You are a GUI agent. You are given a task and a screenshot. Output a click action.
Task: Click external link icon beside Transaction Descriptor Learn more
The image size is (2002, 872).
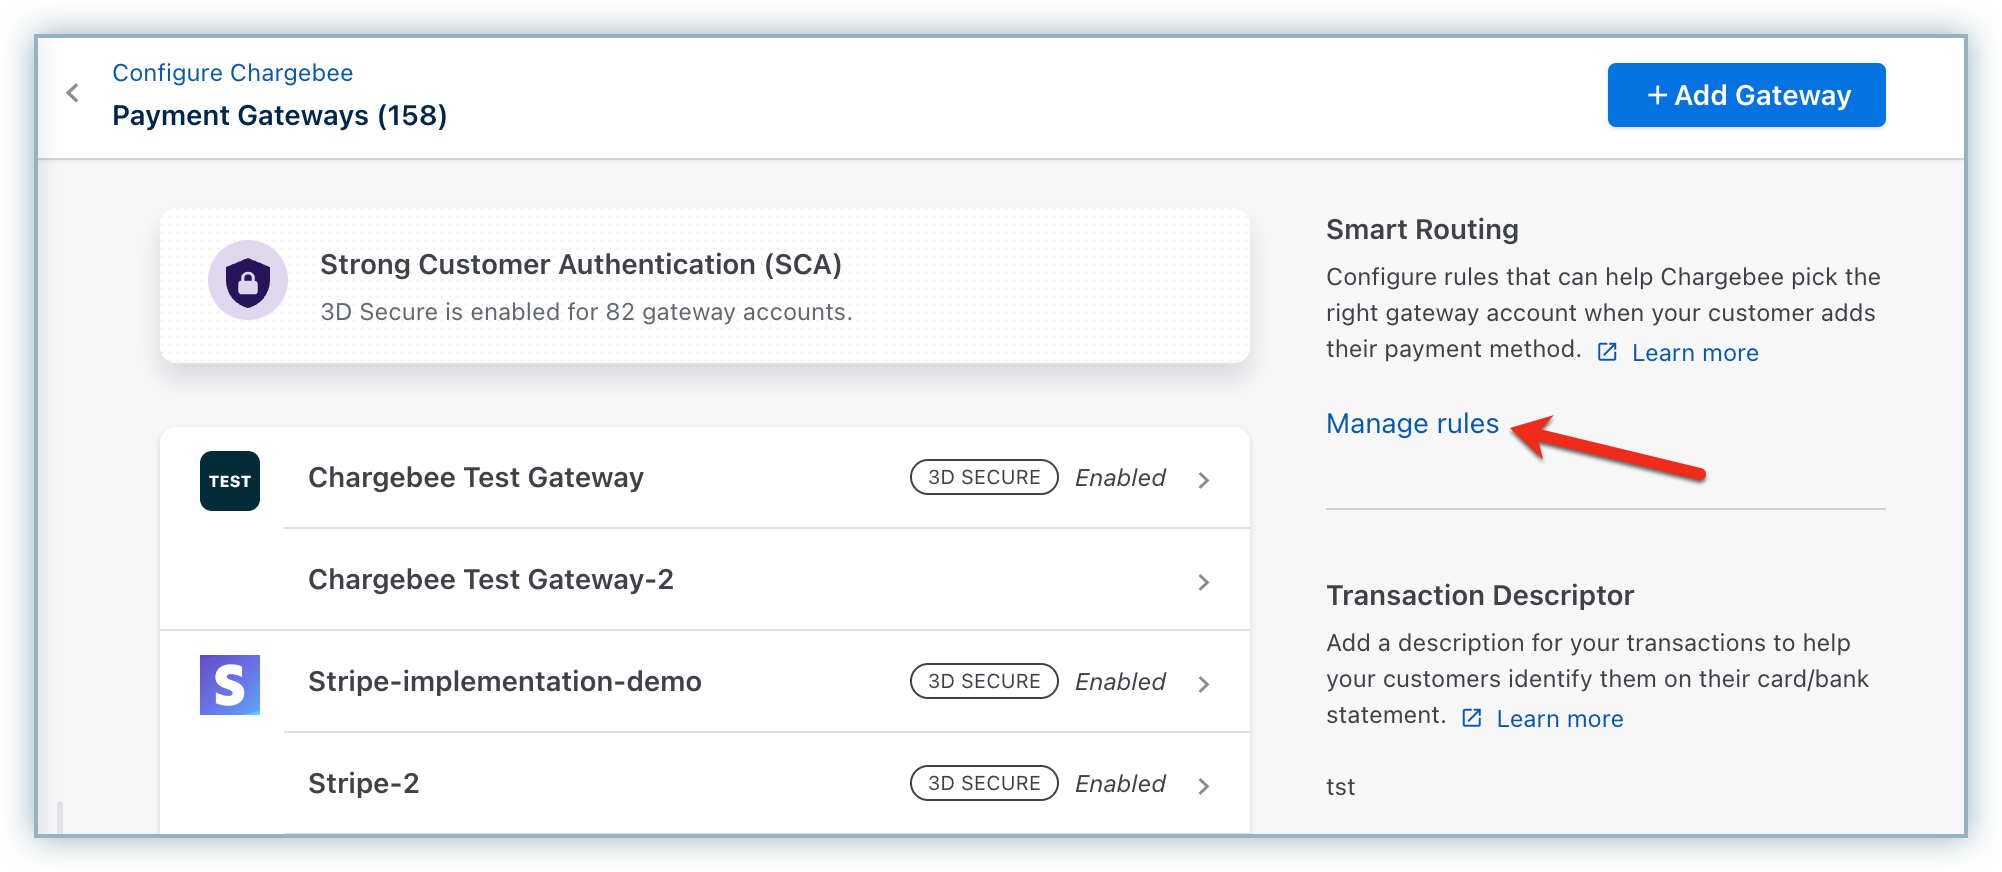(x=1472, y=718)
